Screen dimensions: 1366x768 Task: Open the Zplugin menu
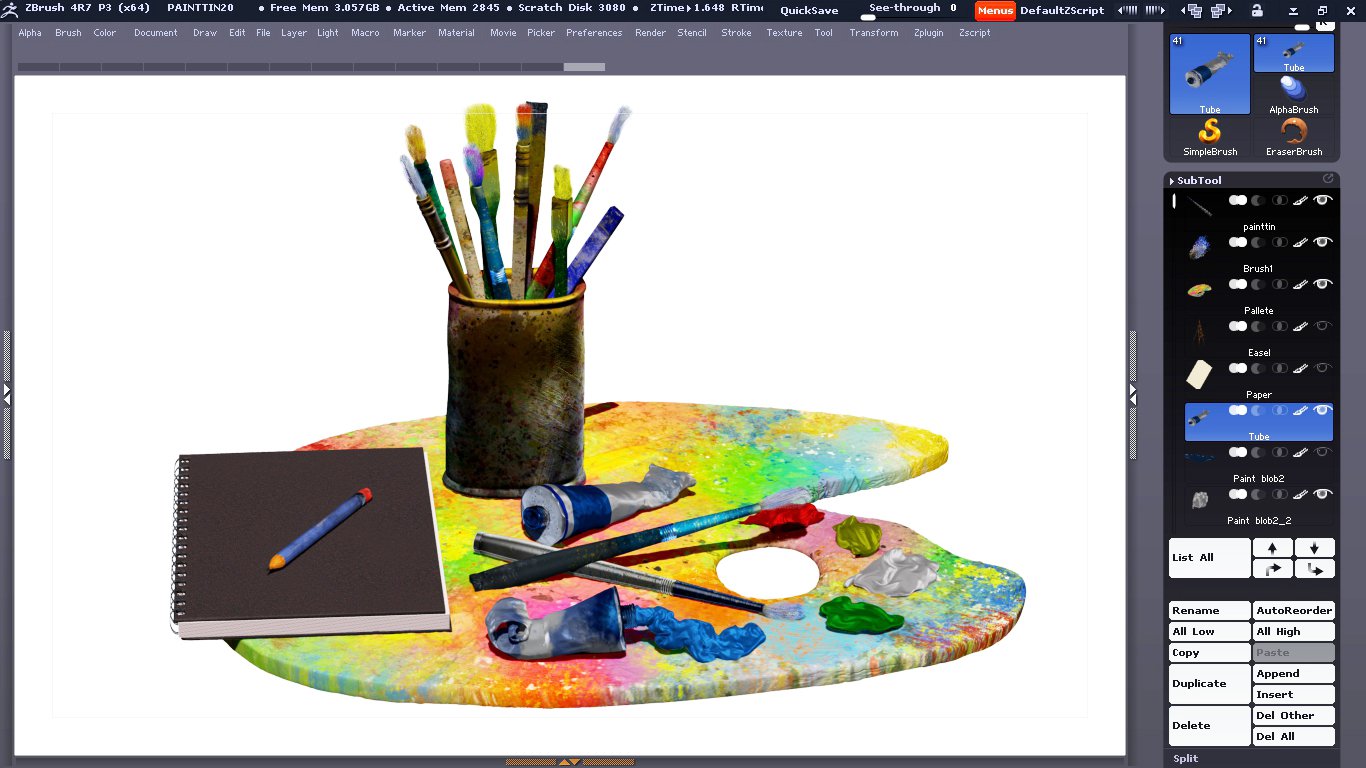click(928, 33)
